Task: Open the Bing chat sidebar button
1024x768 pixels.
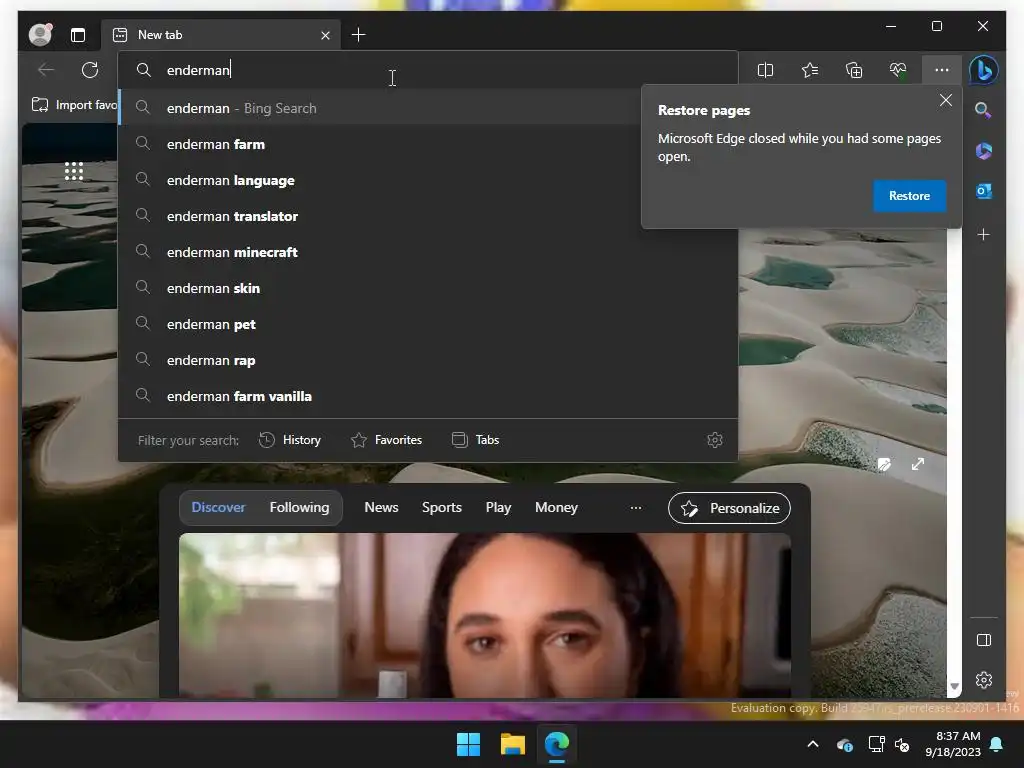Action: pyautogui.click(x=983, y=70)
